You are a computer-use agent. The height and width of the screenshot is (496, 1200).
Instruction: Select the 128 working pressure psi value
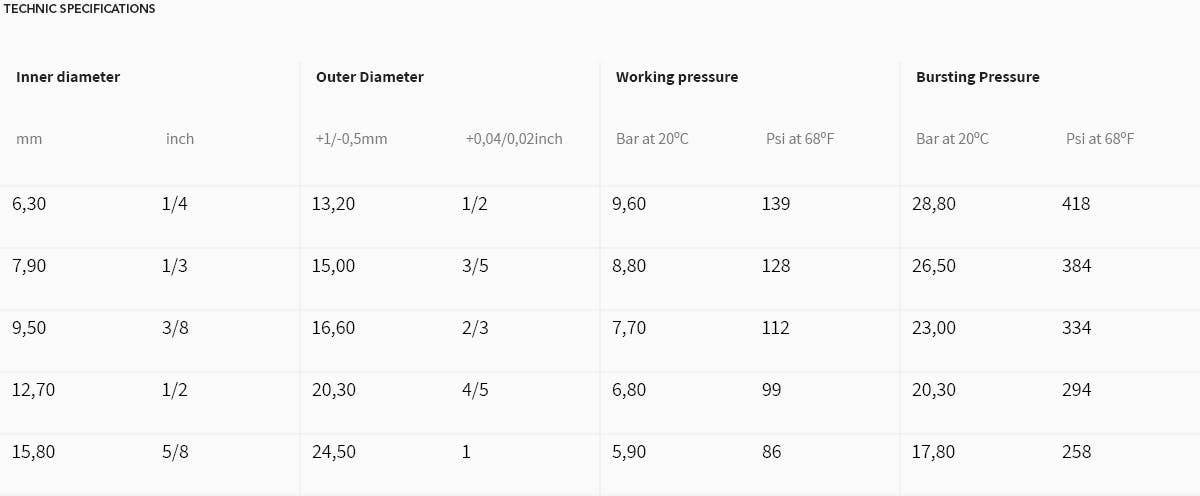tap(776, 266)
